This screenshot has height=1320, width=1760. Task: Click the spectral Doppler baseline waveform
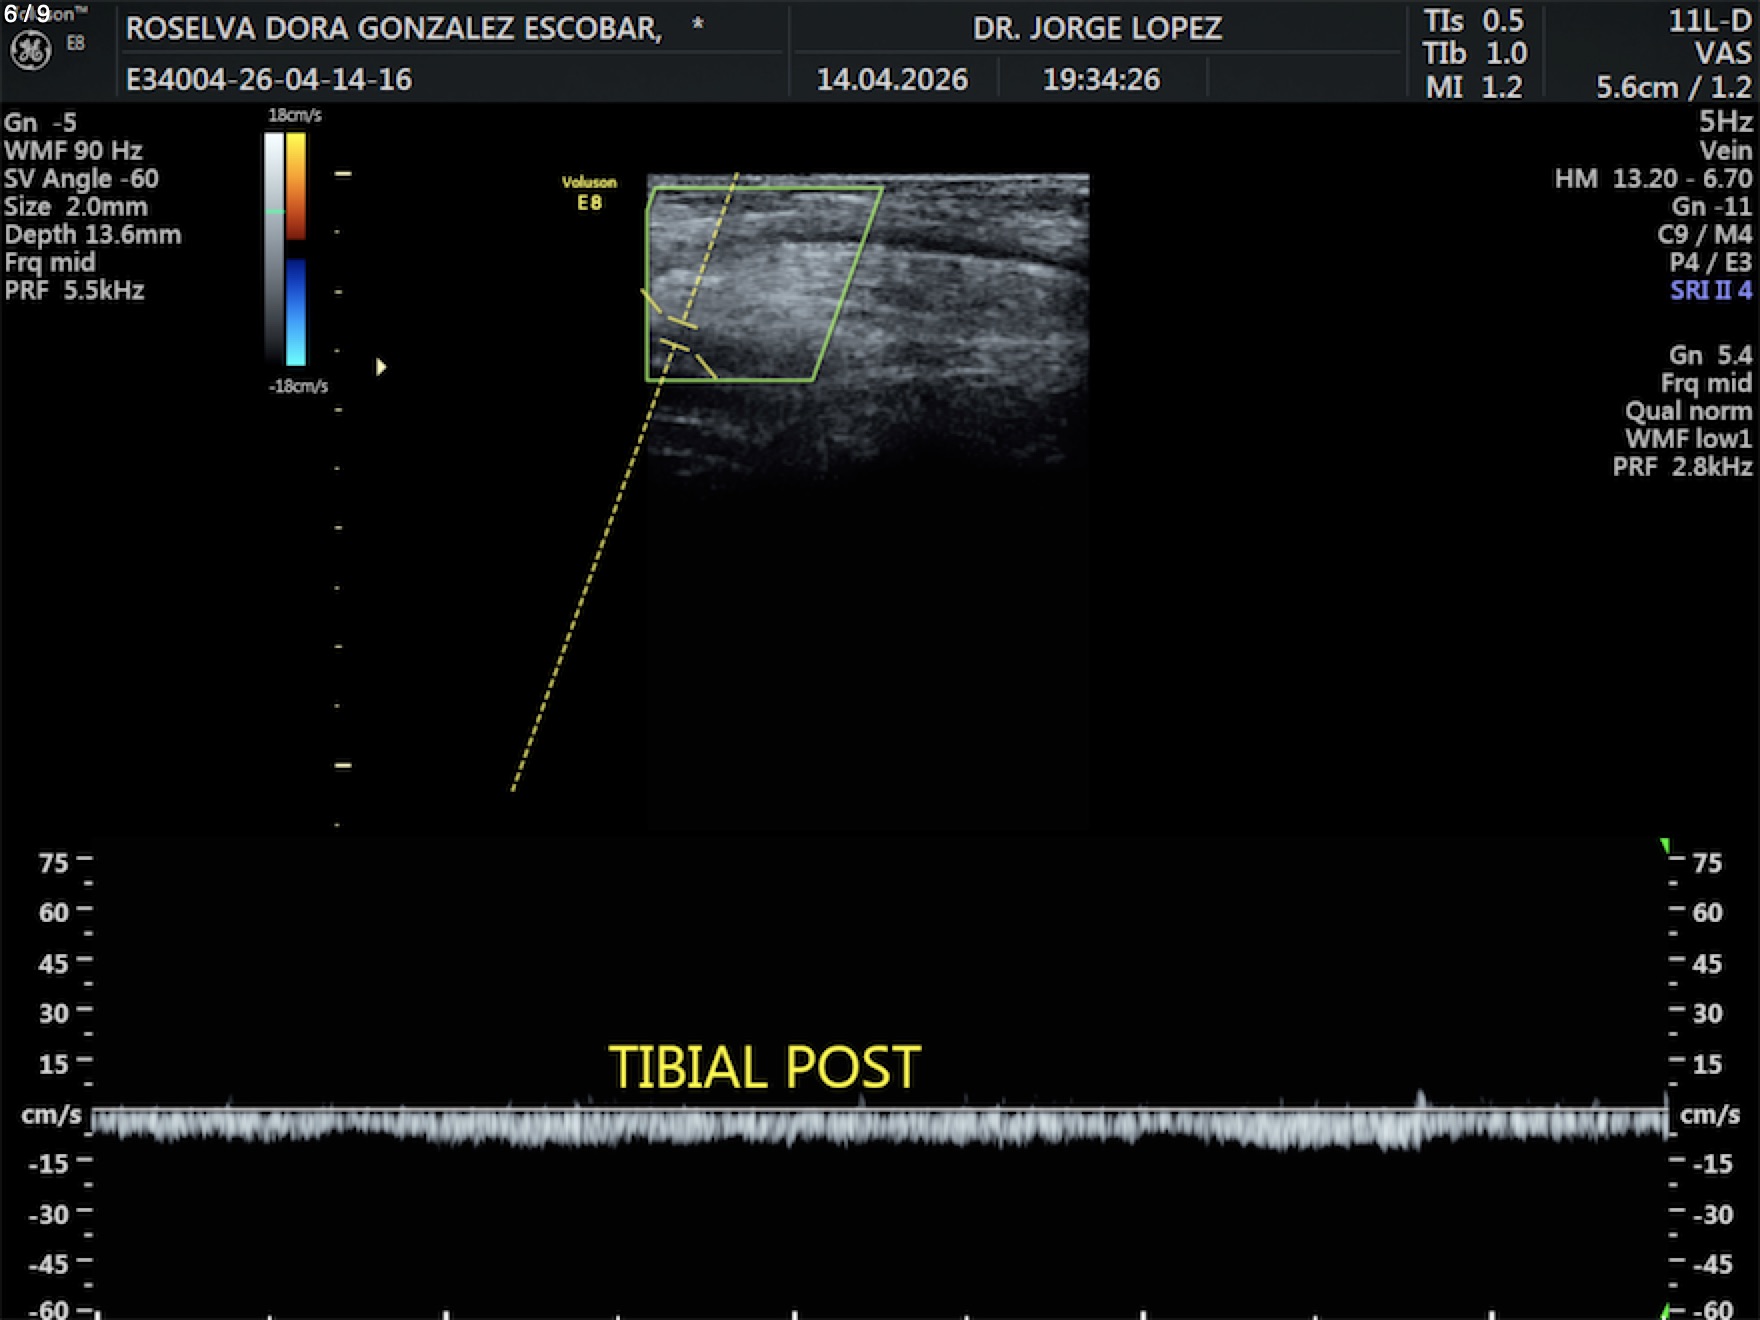tap(880, 1124)
